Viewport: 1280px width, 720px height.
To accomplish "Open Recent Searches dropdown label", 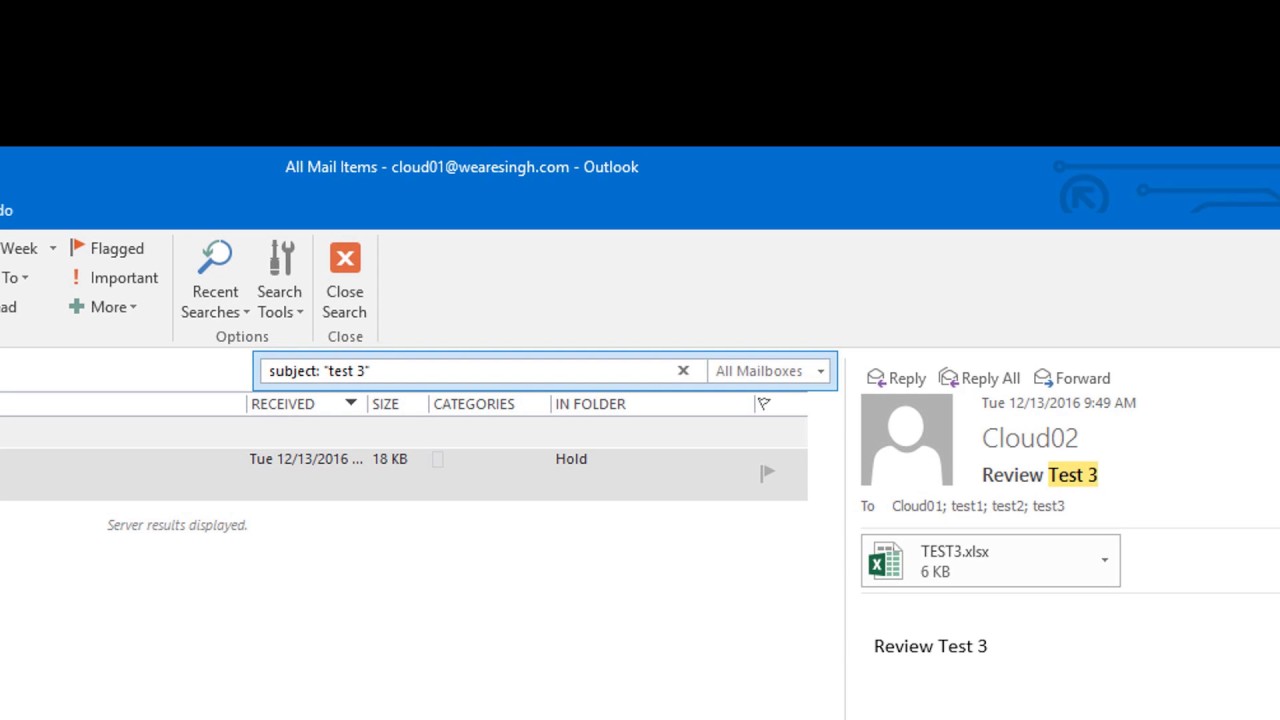I will tap(215, 302).
